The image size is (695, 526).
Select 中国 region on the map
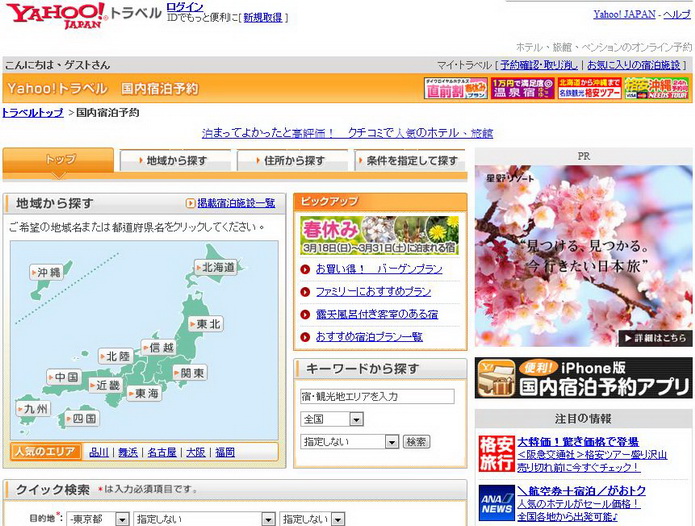[x=64, y=377]
